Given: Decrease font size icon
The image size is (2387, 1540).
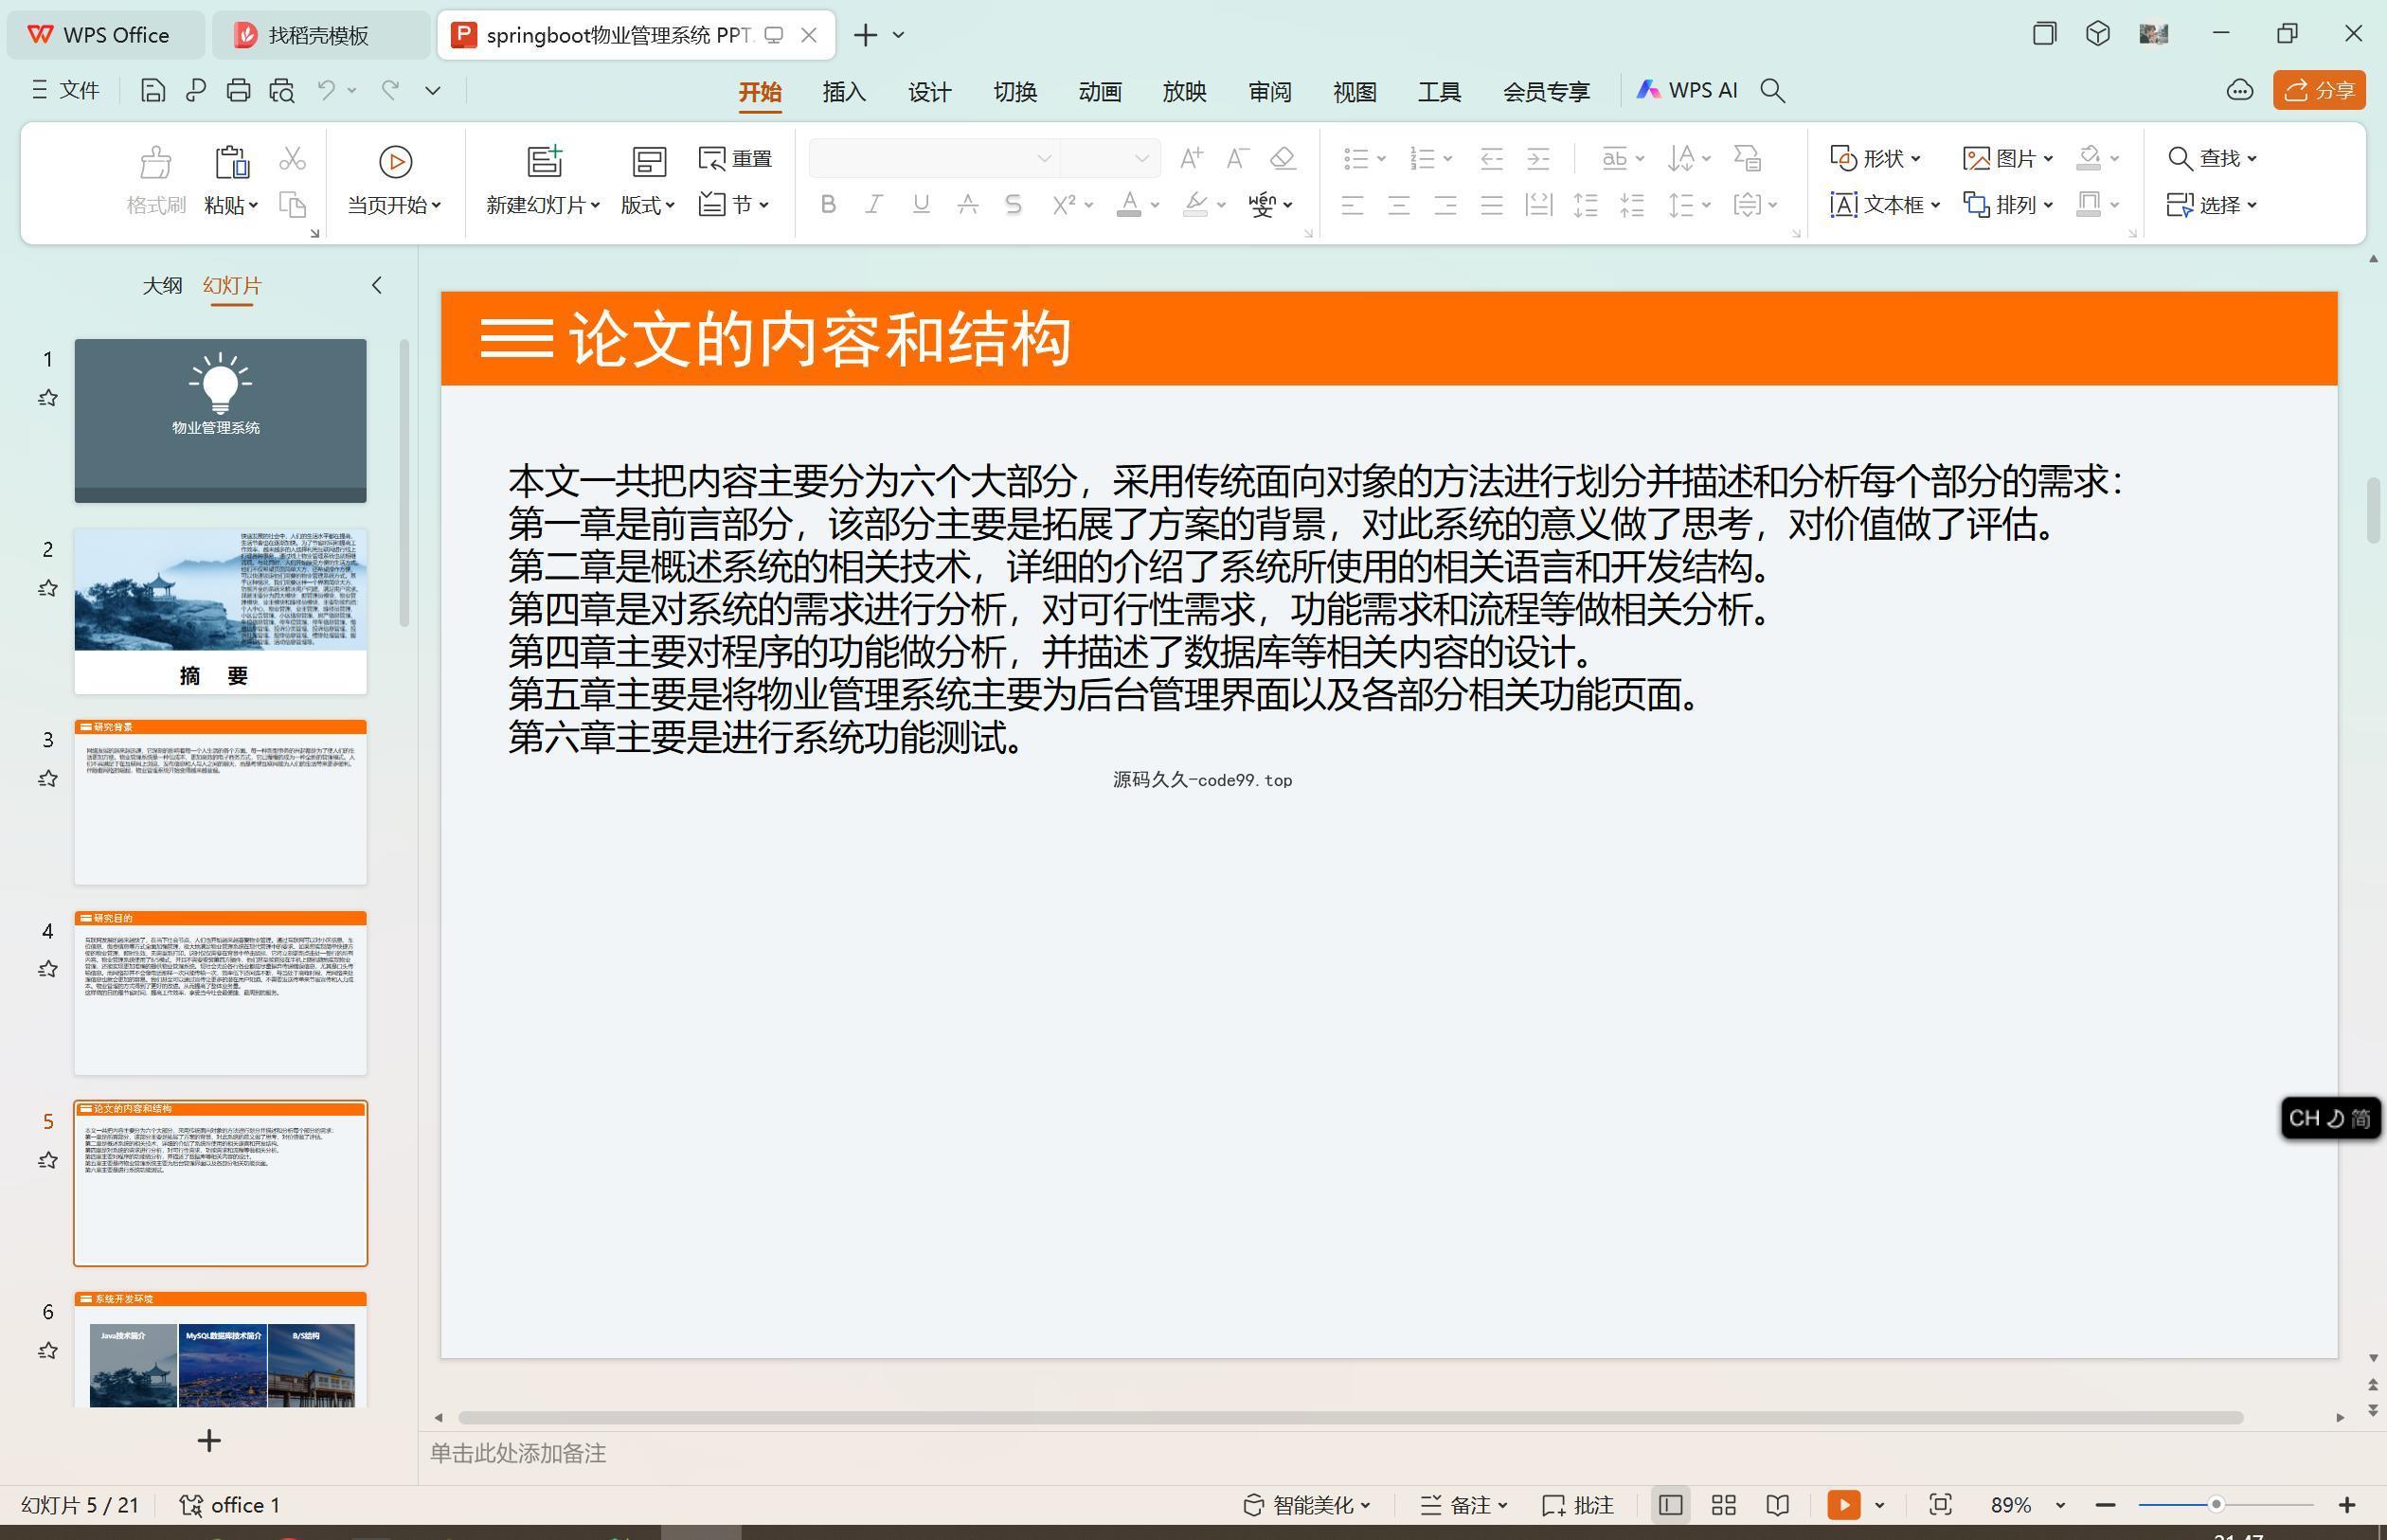Looking at the screenshot, I should [1237, 158].
